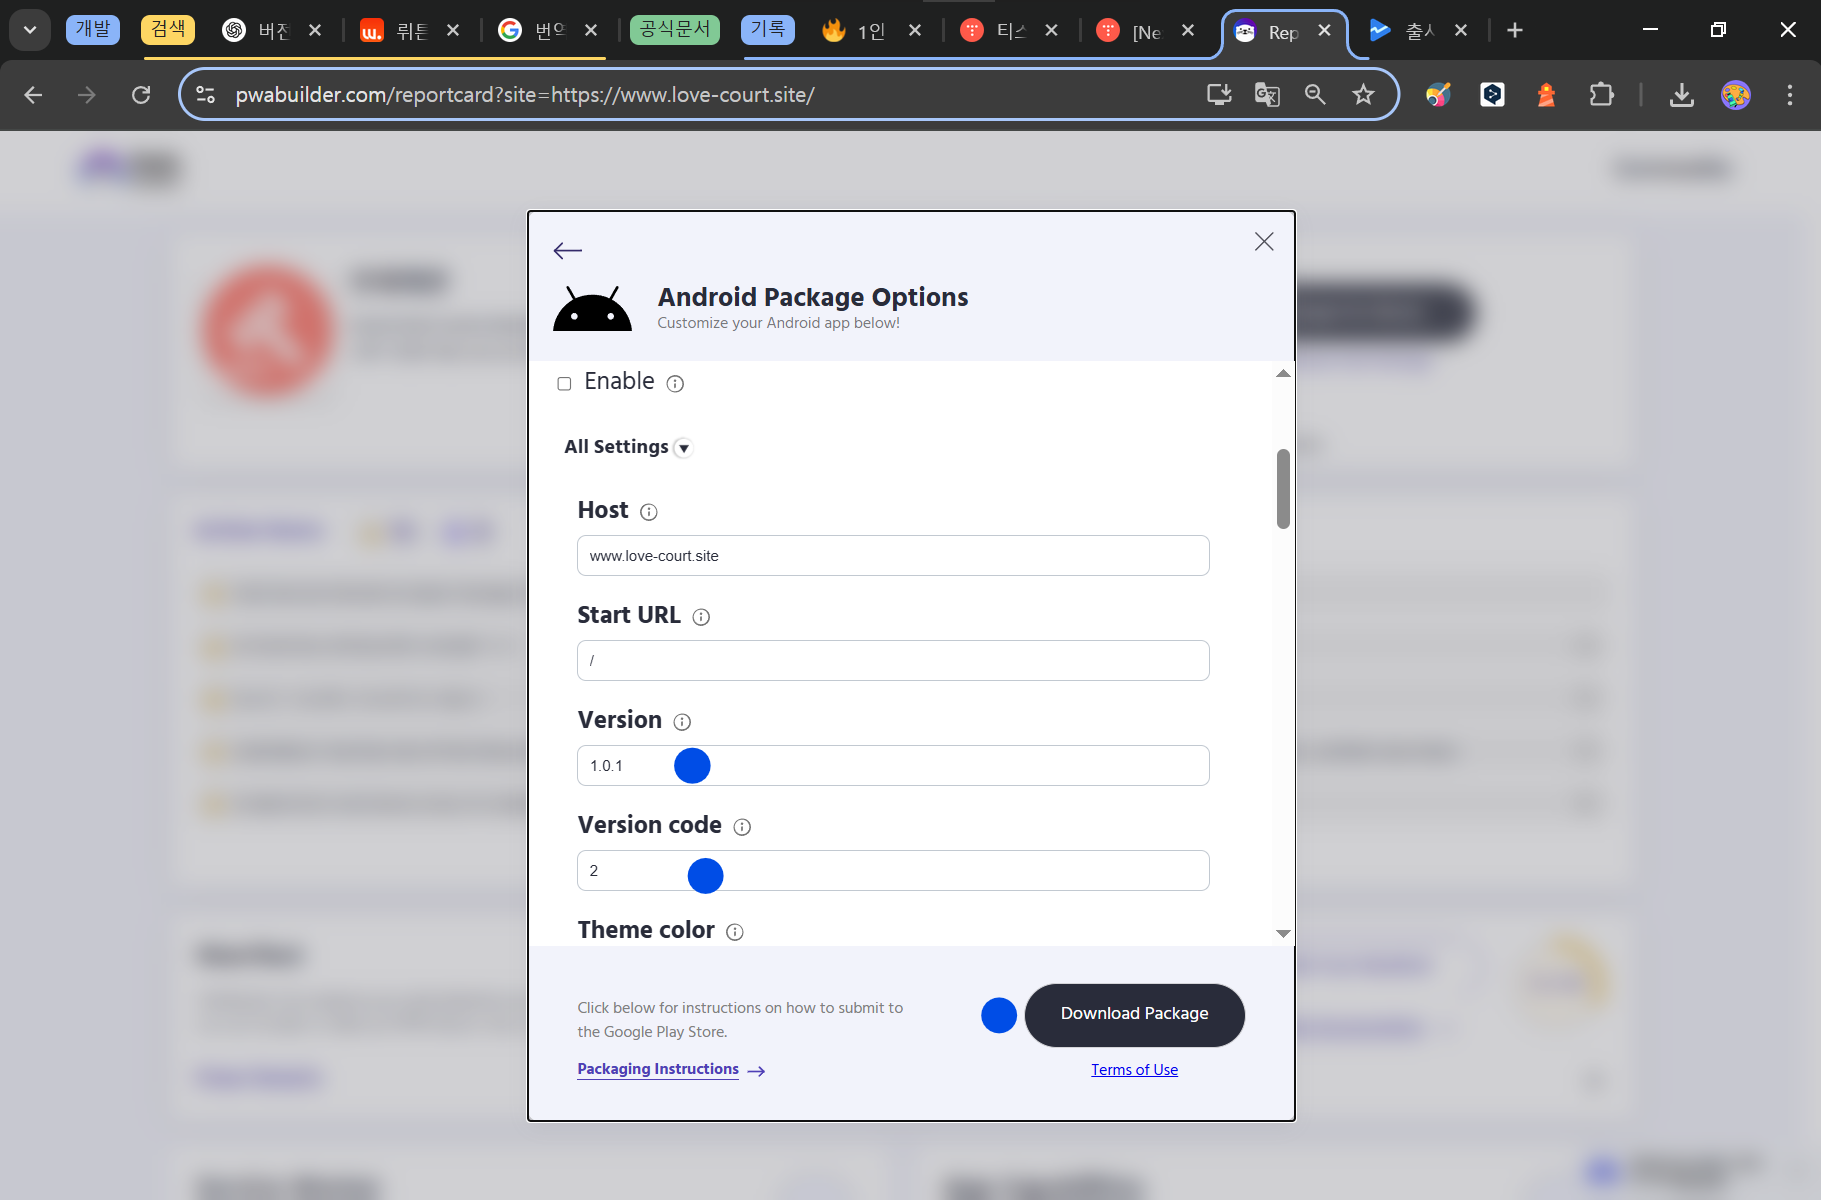
Task: Bookmark this page with the star
Action: click(x=1363, y=95)
